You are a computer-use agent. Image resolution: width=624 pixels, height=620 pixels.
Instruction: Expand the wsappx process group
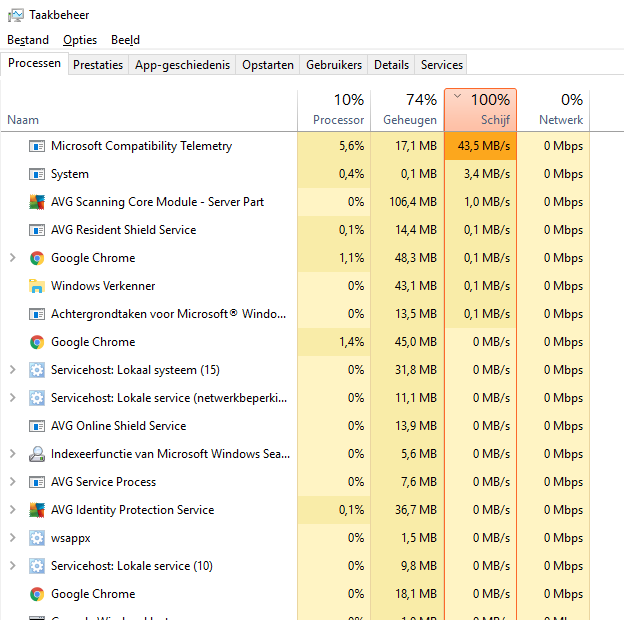[x=13, y=538]
